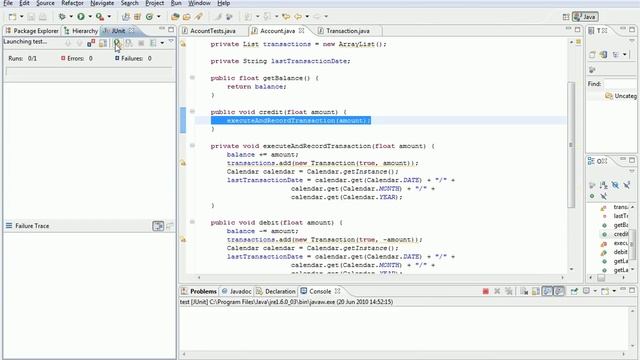Click the External Tools run icon

pos(100,17)
